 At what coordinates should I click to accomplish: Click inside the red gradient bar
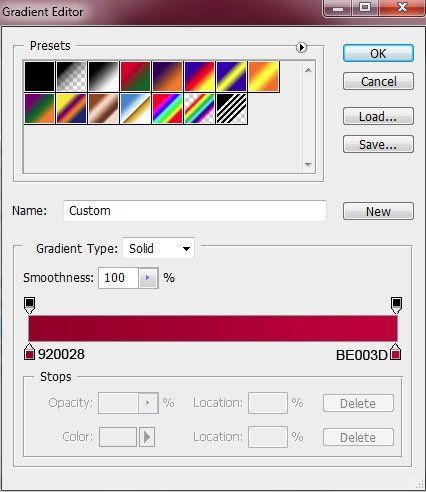[213, 328]
